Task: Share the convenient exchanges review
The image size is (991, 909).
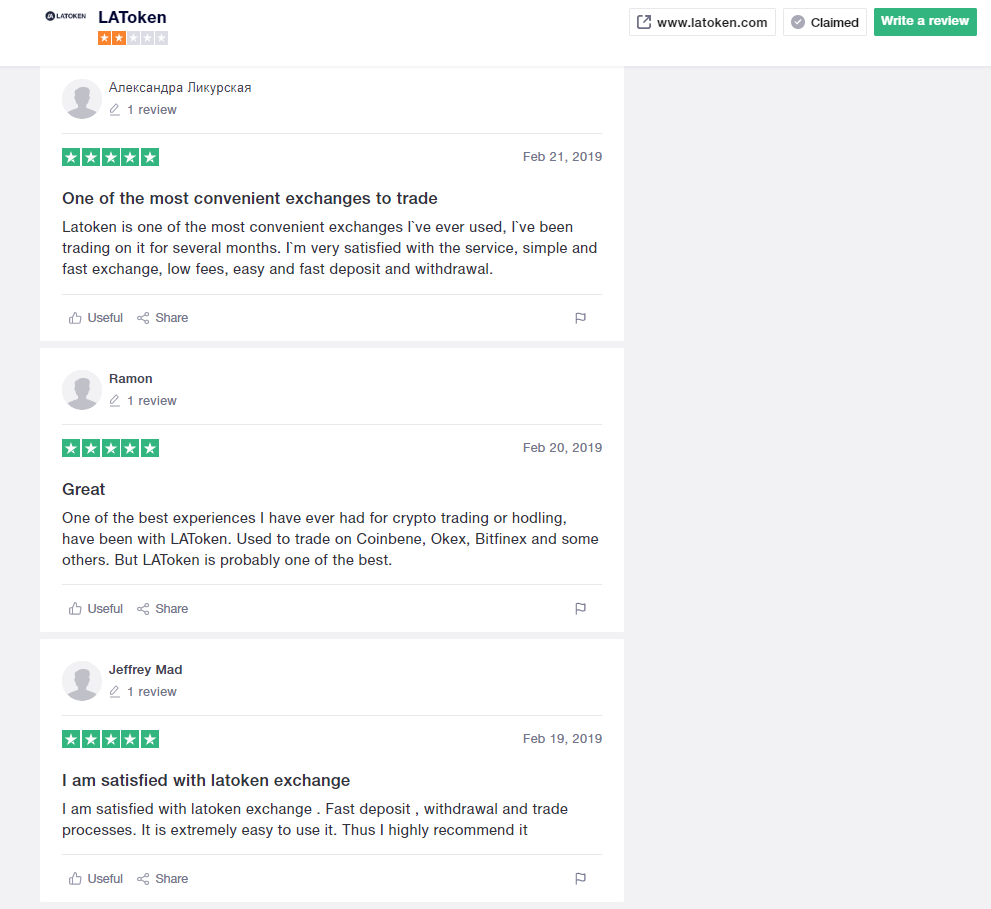Action: coord(162,318)
